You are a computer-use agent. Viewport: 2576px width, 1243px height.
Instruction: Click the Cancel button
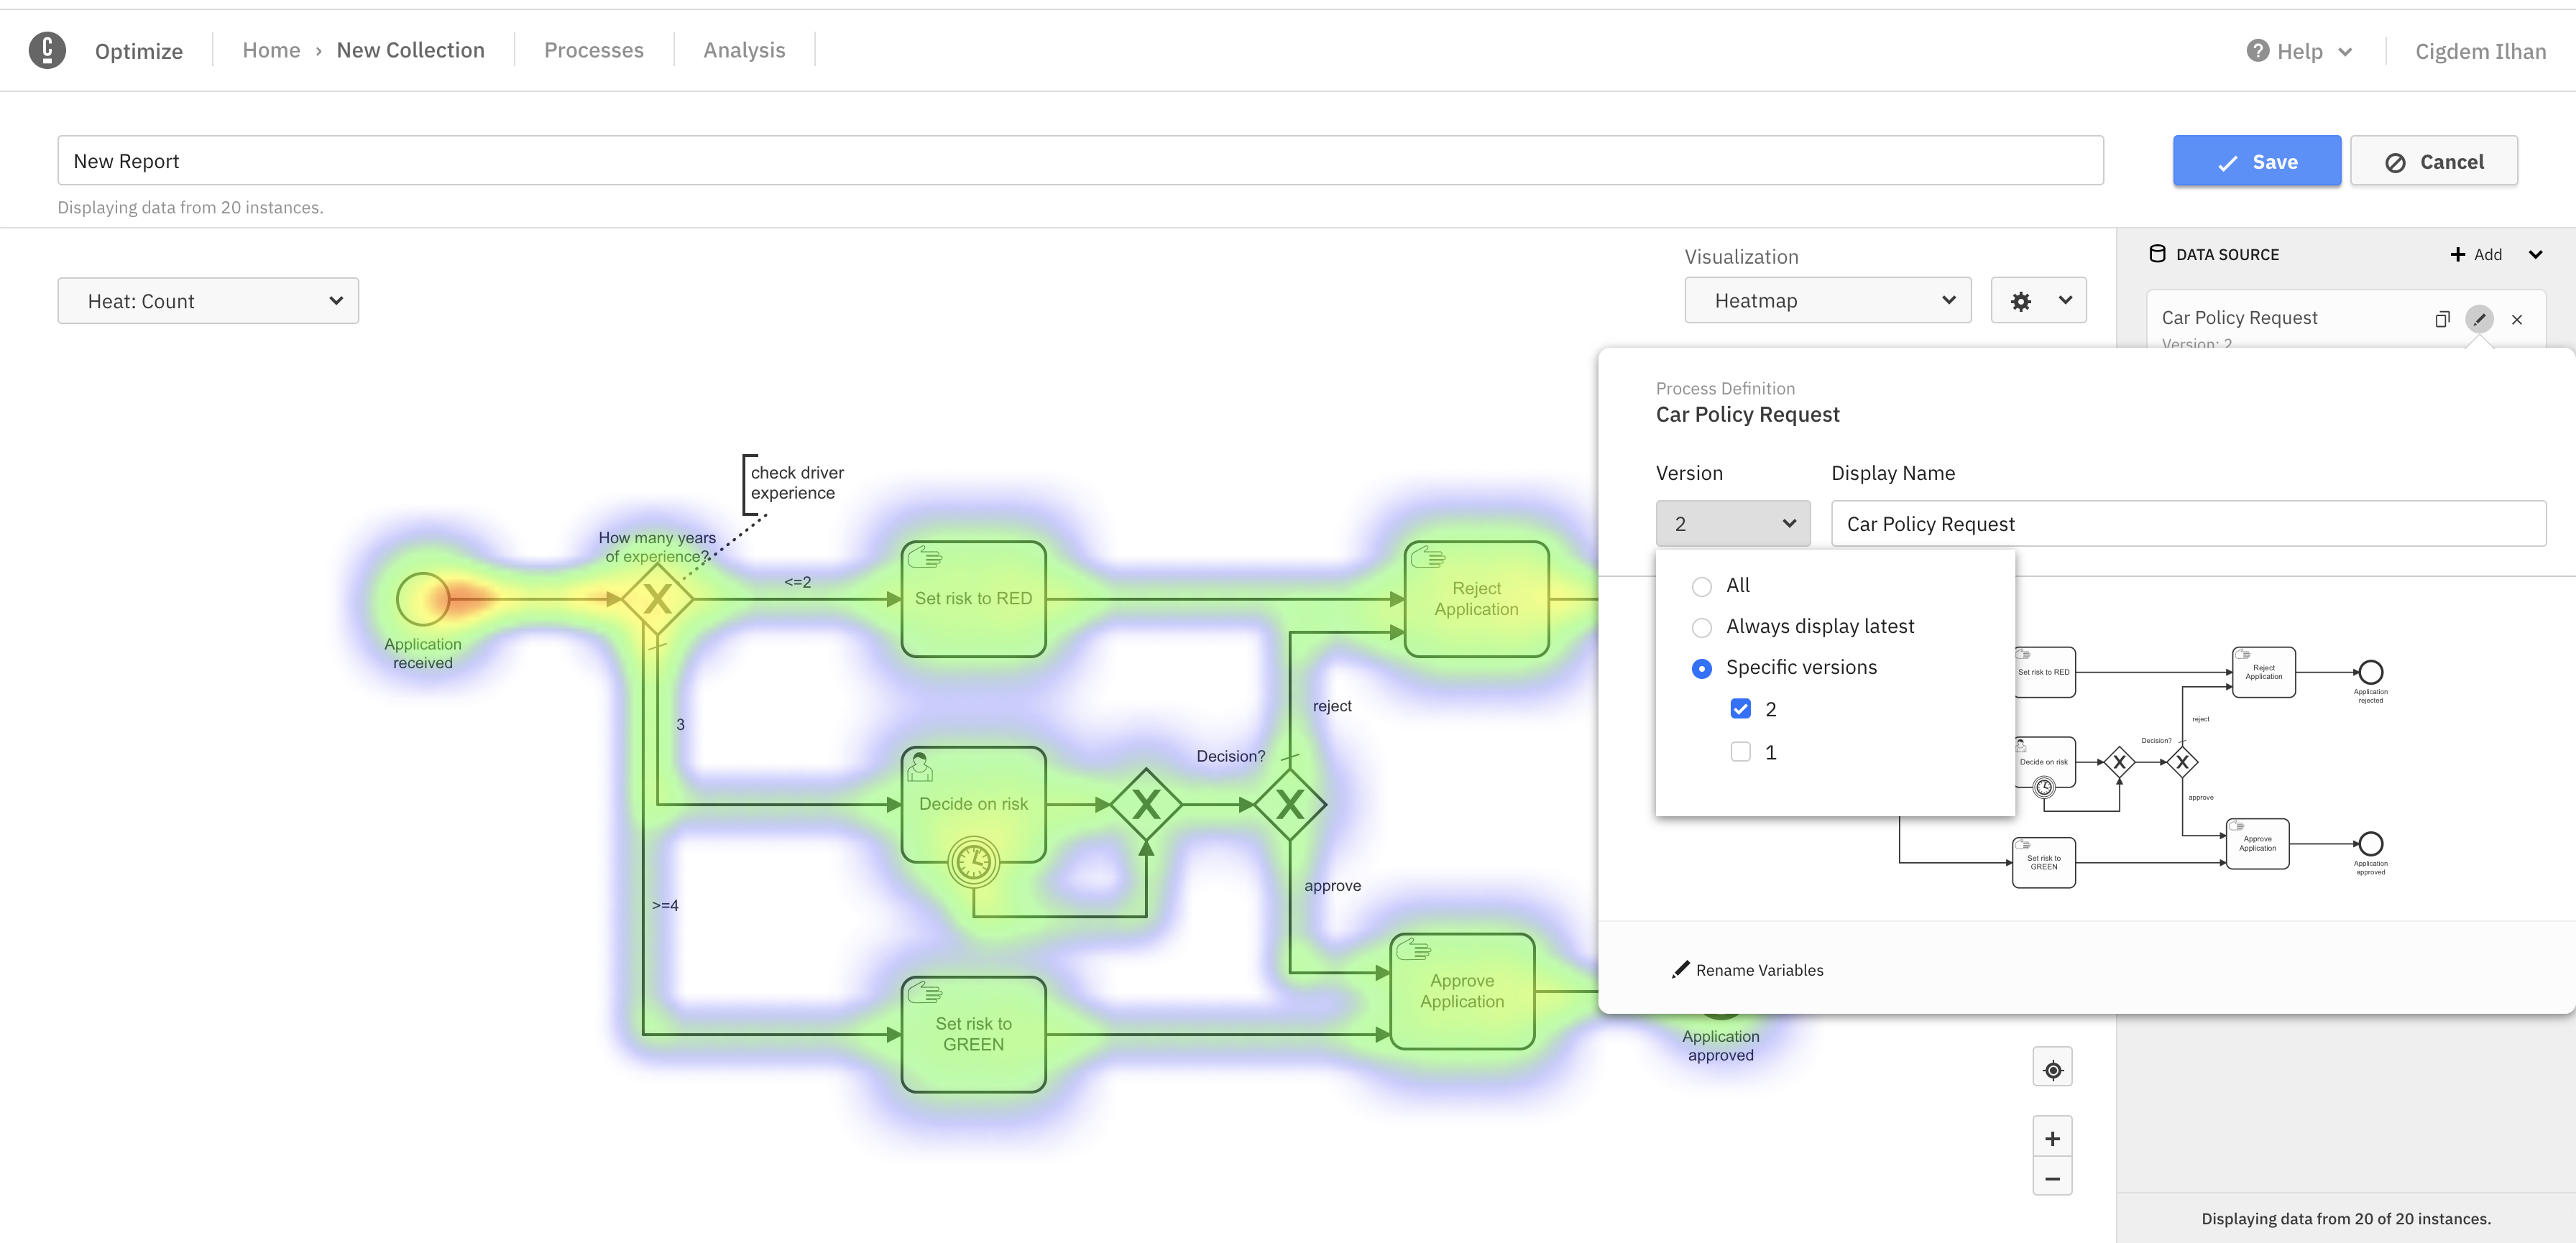pos(2433,161)
